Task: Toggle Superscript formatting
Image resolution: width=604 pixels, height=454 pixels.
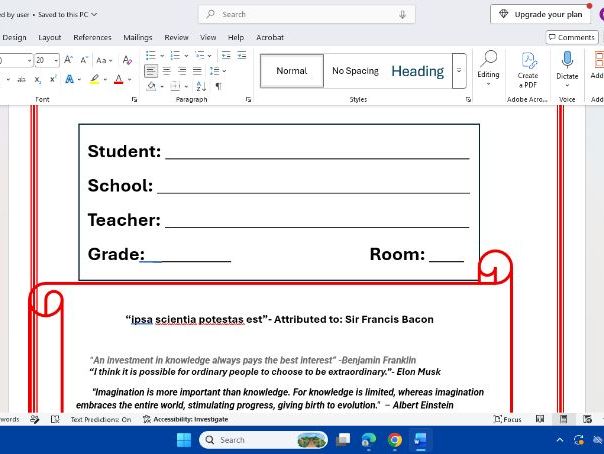Action: (53, 79)
